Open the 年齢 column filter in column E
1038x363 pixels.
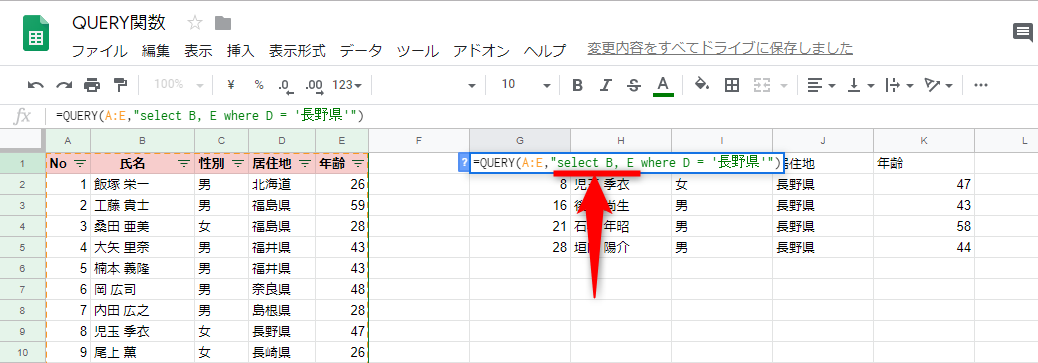click(358, 163)
